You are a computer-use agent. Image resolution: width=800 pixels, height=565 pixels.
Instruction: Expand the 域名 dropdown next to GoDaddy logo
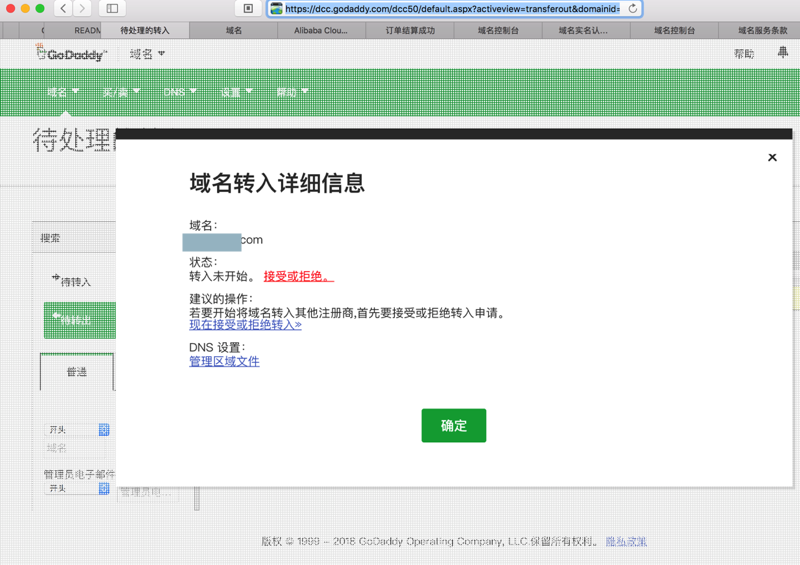(x=147, y=54)
